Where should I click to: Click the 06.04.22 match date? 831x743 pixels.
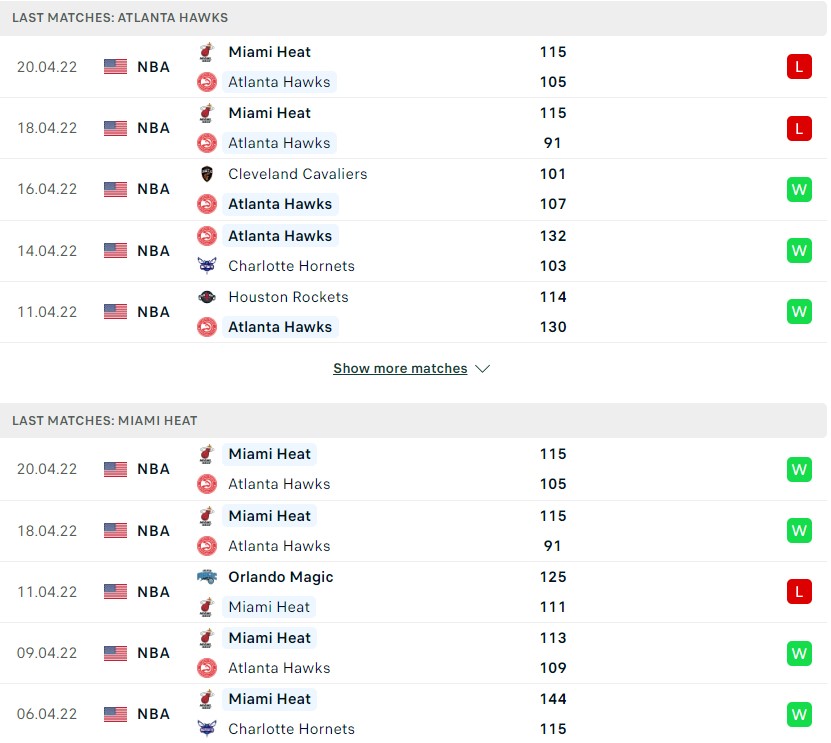47,714
